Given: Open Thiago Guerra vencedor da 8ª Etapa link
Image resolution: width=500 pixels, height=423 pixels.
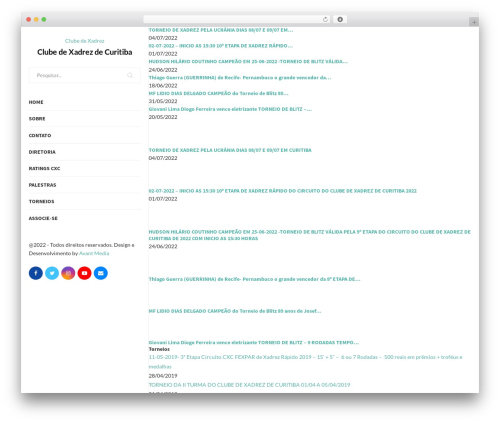Looking at the screenshot, I should [x=254, y=279].
